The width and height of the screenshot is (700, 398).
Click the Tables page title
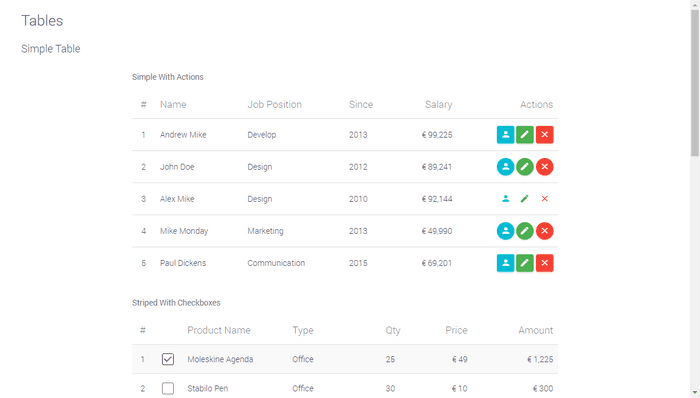[42, 21]
